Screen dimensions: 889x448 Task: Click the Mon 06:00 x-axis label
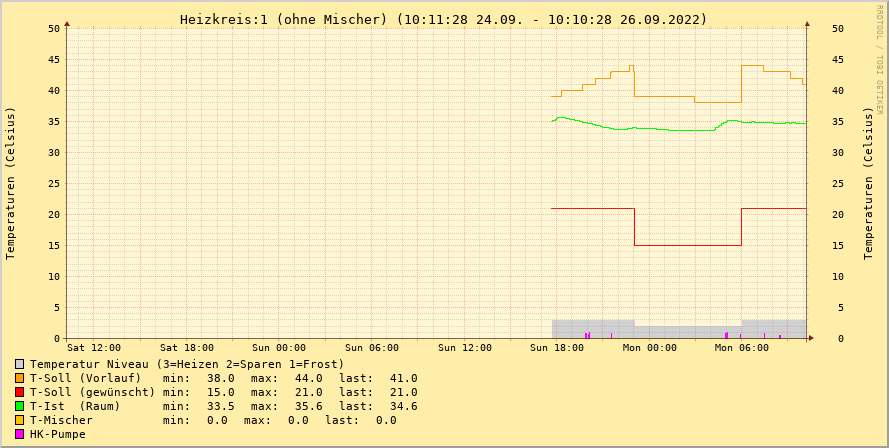click(742, 348)
